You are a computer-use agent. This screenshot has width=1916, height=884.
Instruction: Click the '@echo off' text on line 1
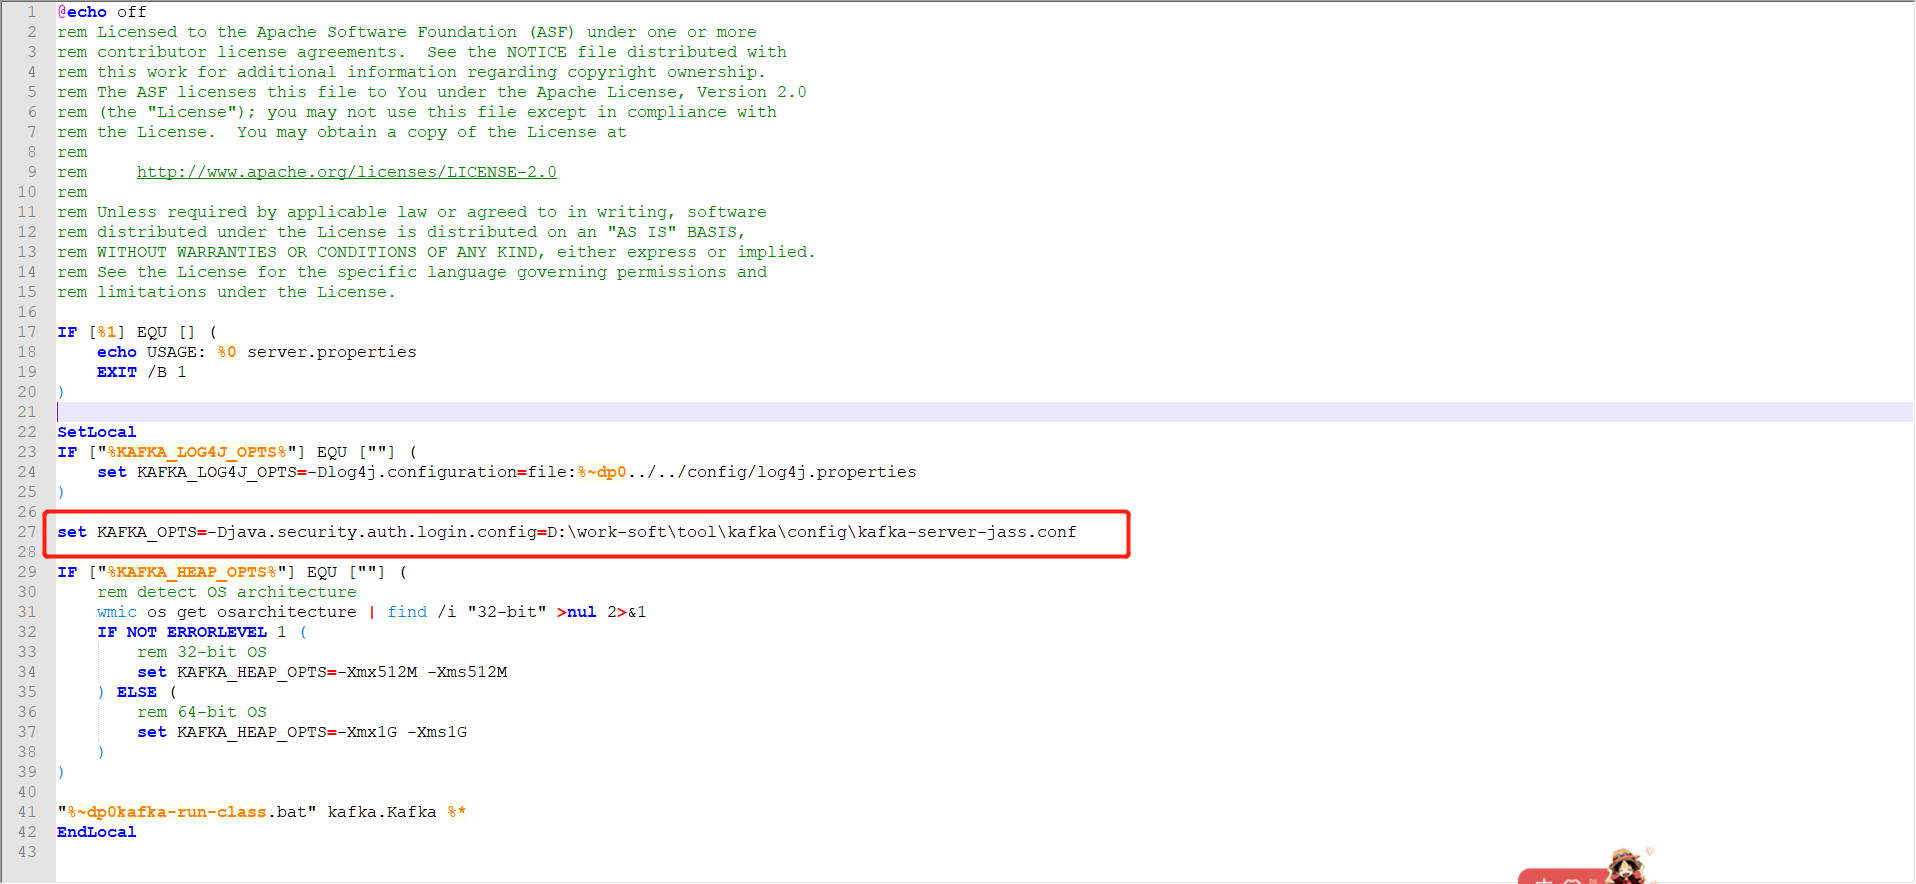pyautogui.click(x=102, y=12)
